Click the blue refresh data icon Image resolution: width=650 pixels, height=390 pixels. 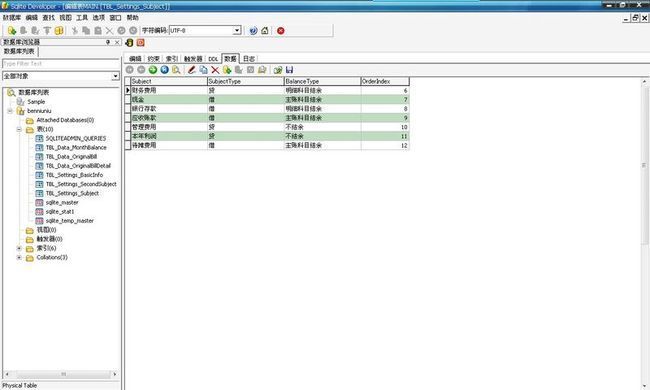[165, 70]
